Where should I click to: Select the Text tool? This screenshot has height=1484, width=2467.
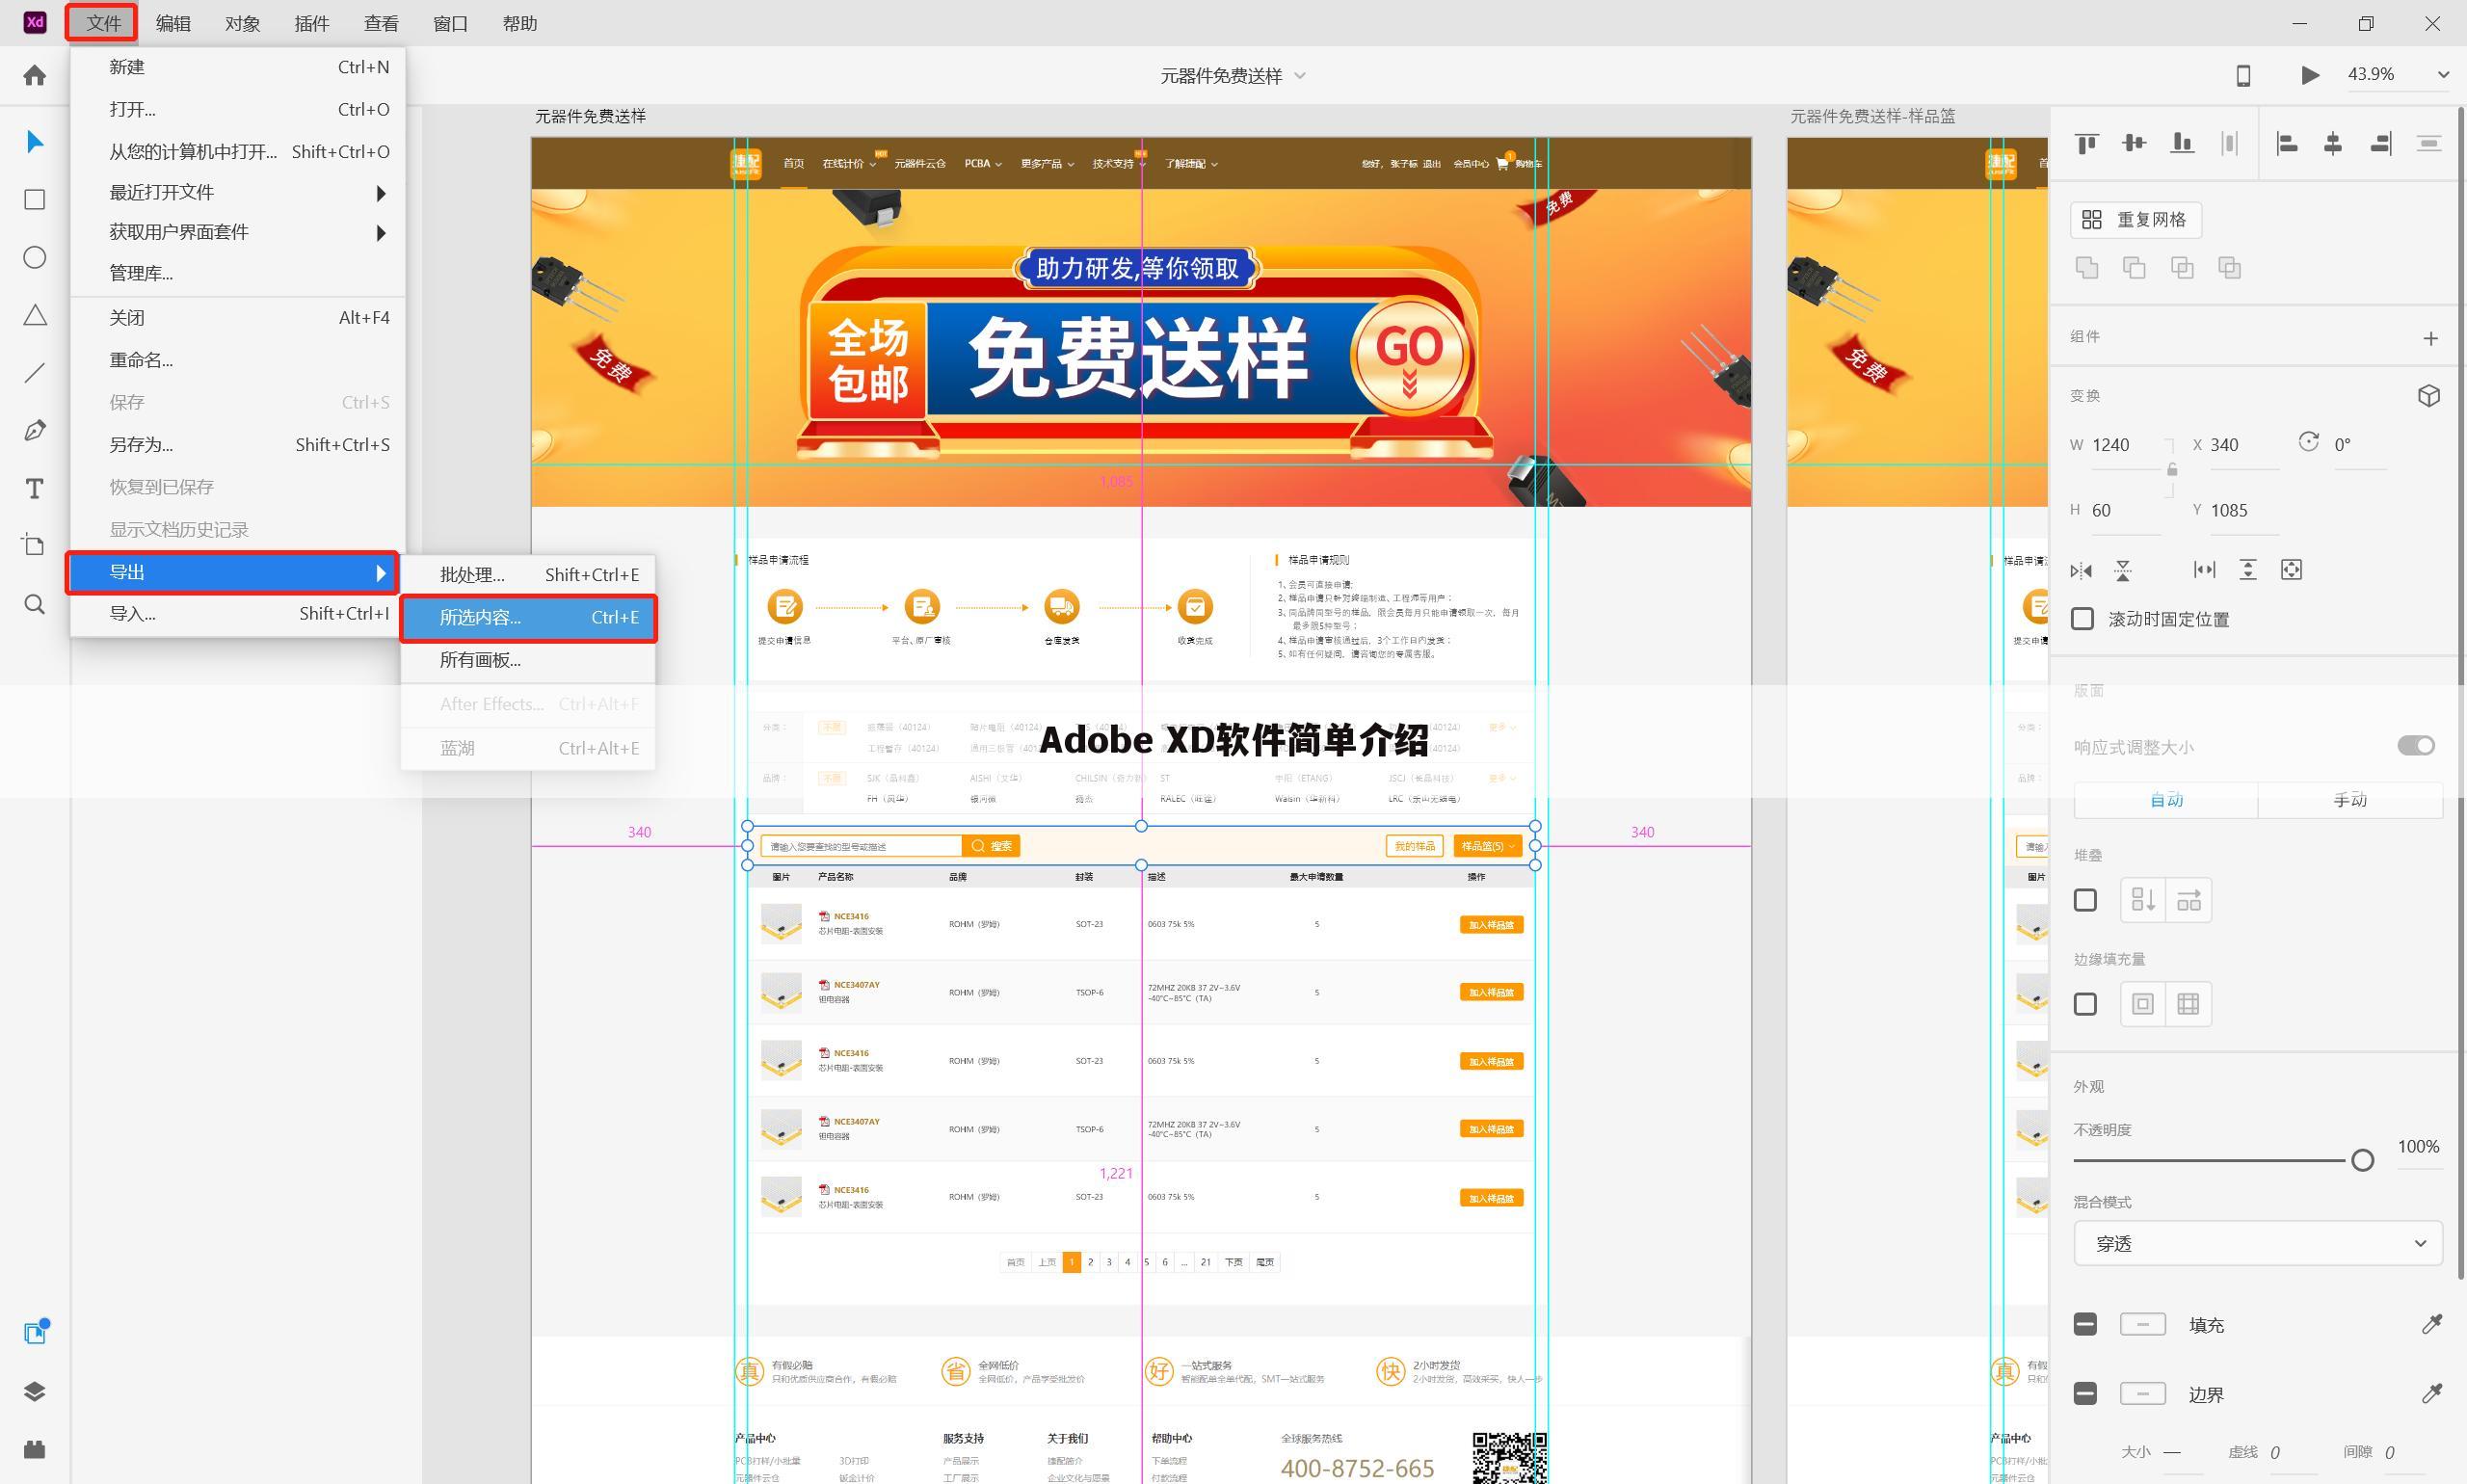click(x=34, y=489)
